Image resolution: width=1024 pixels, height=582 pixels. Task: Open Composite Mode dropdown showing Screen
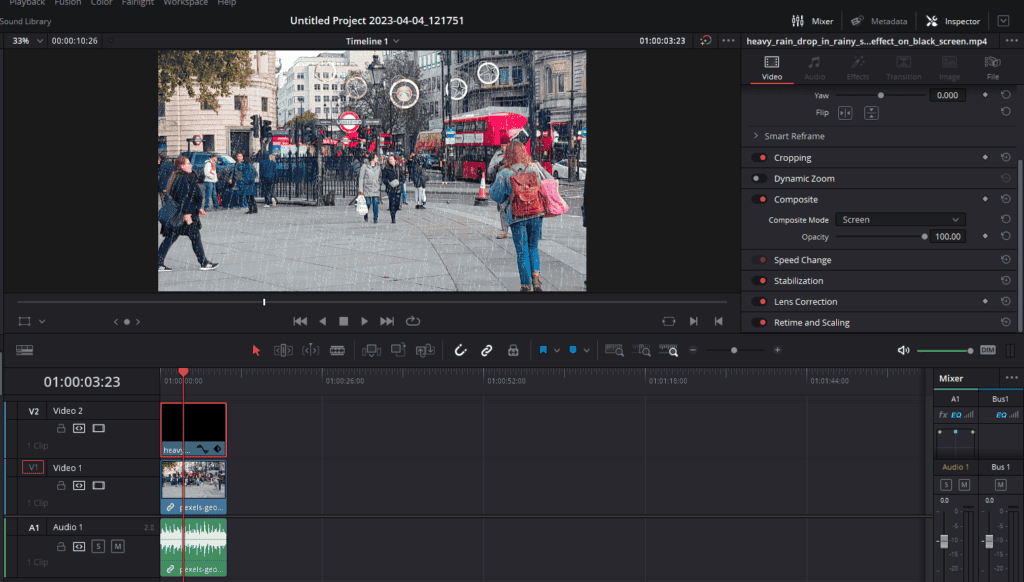(x=900, y=219)
